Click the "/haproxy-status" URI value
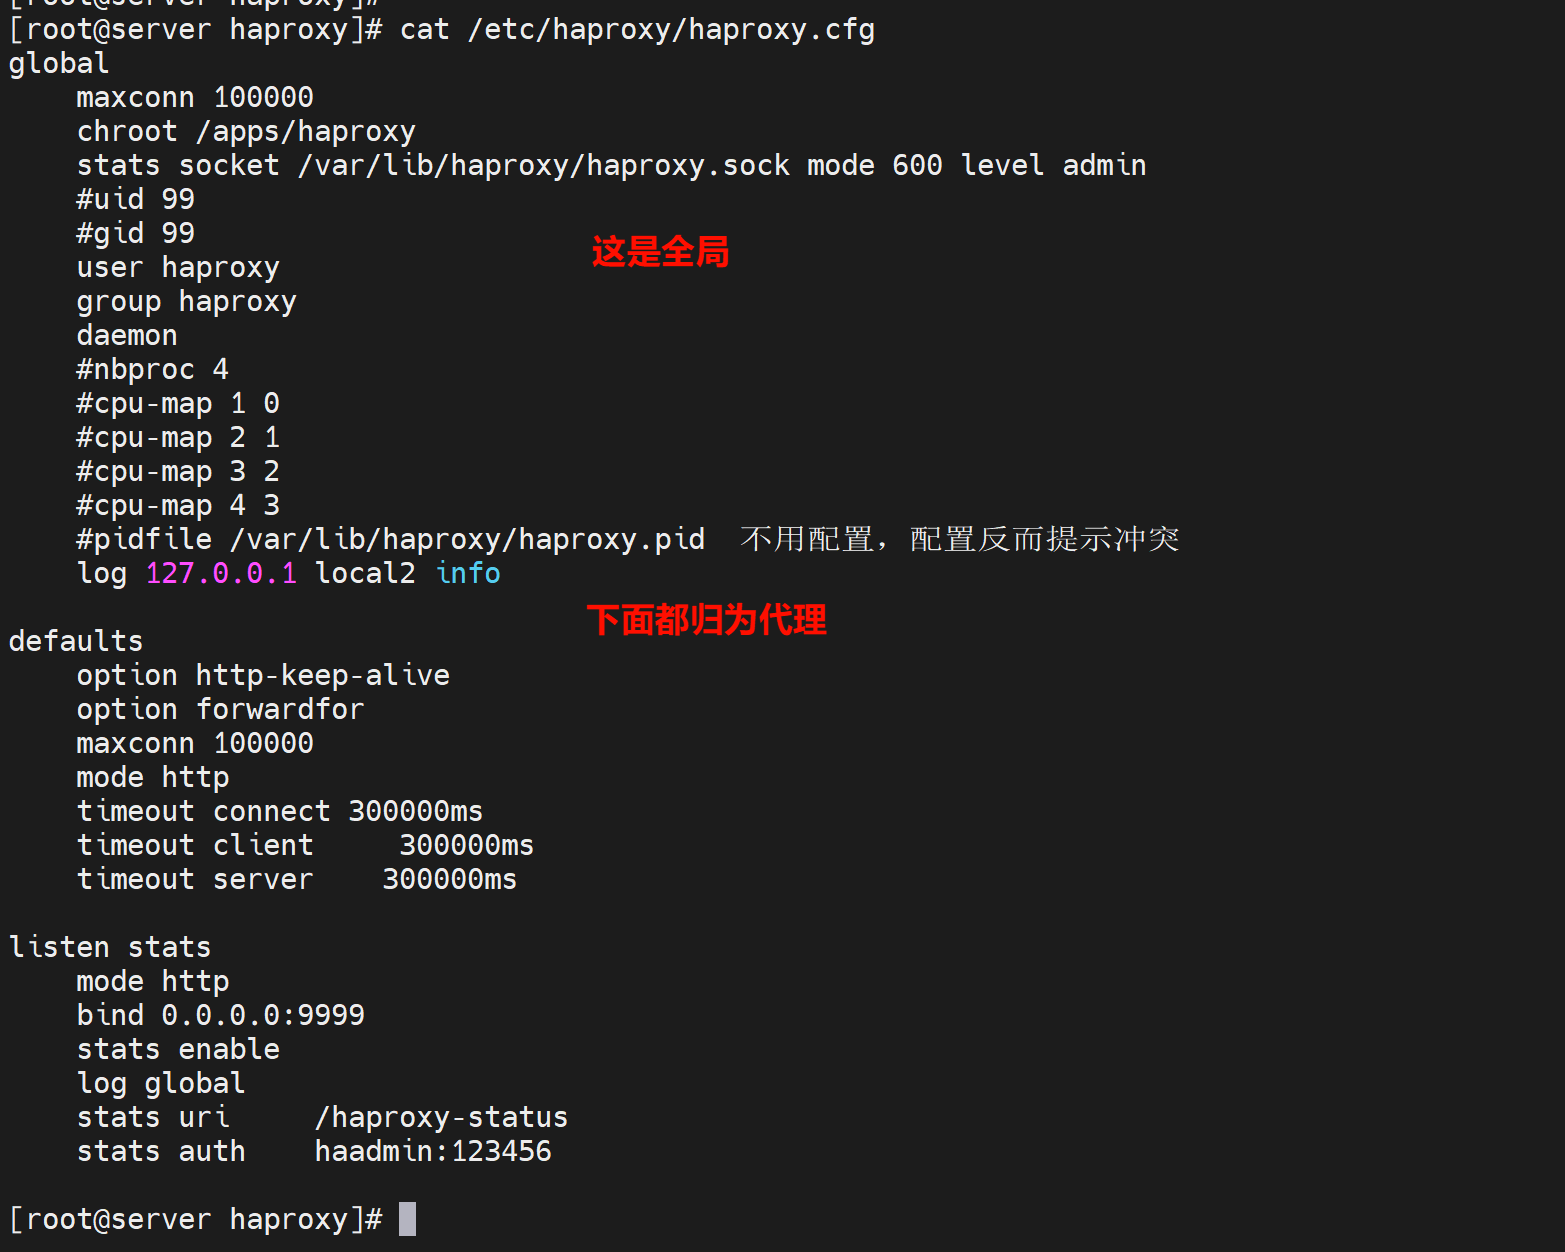Image resolution: width=1565 pixels, height=1252 pixels. pyautogui.click(x=441, y=1117)
